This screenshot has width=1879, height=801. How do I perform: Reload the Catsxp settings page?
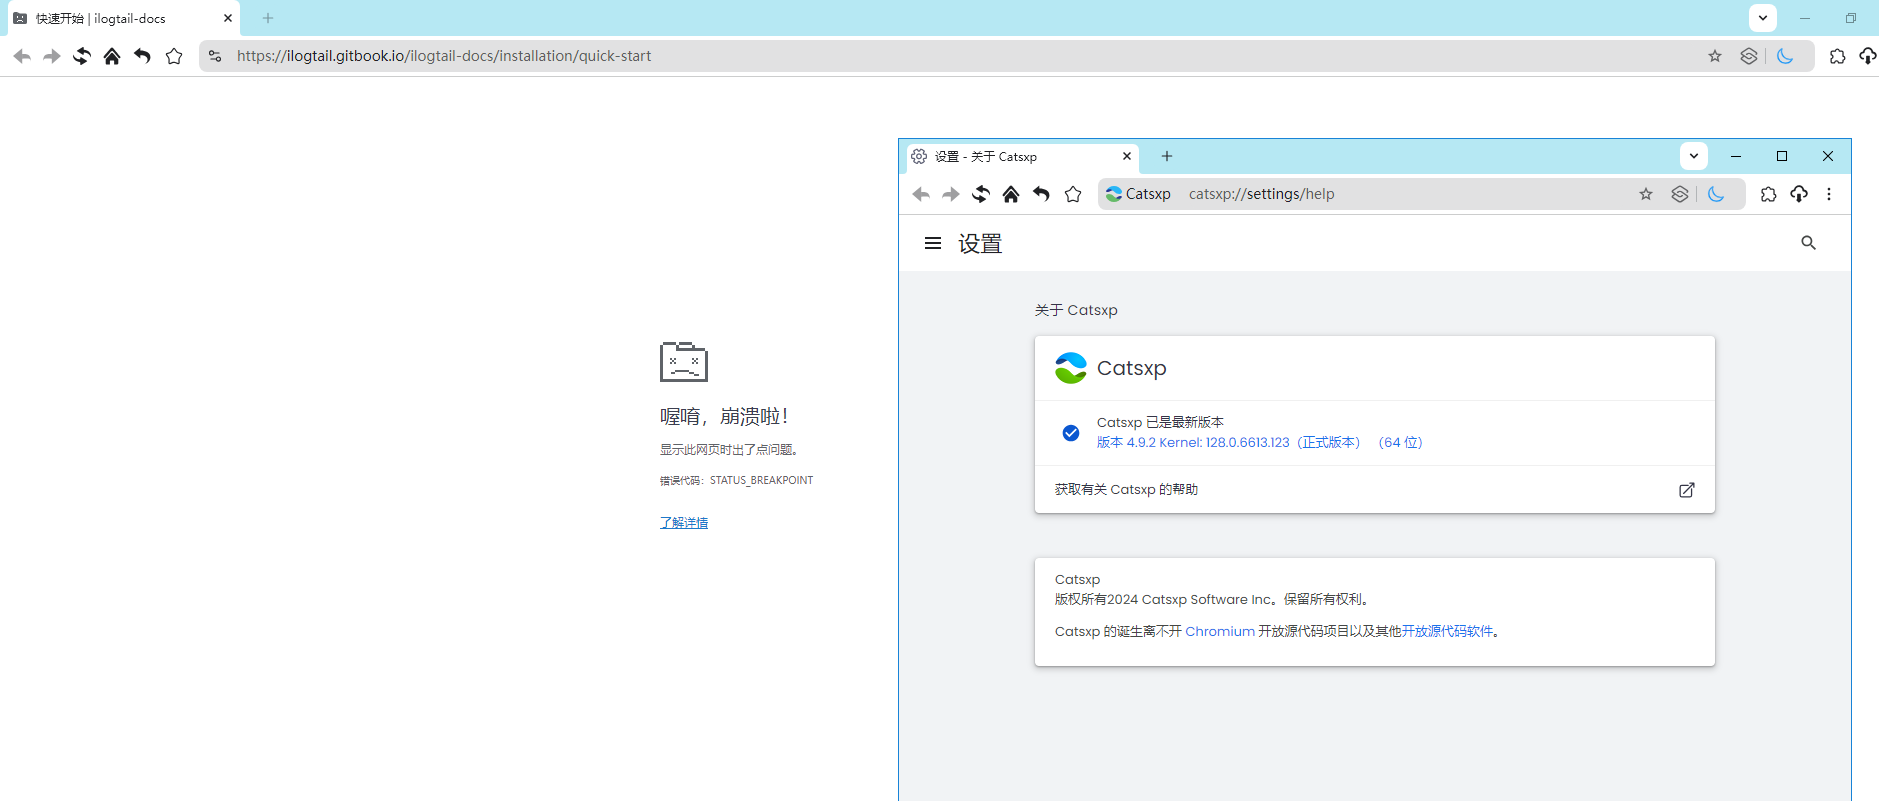coord(981,194)
